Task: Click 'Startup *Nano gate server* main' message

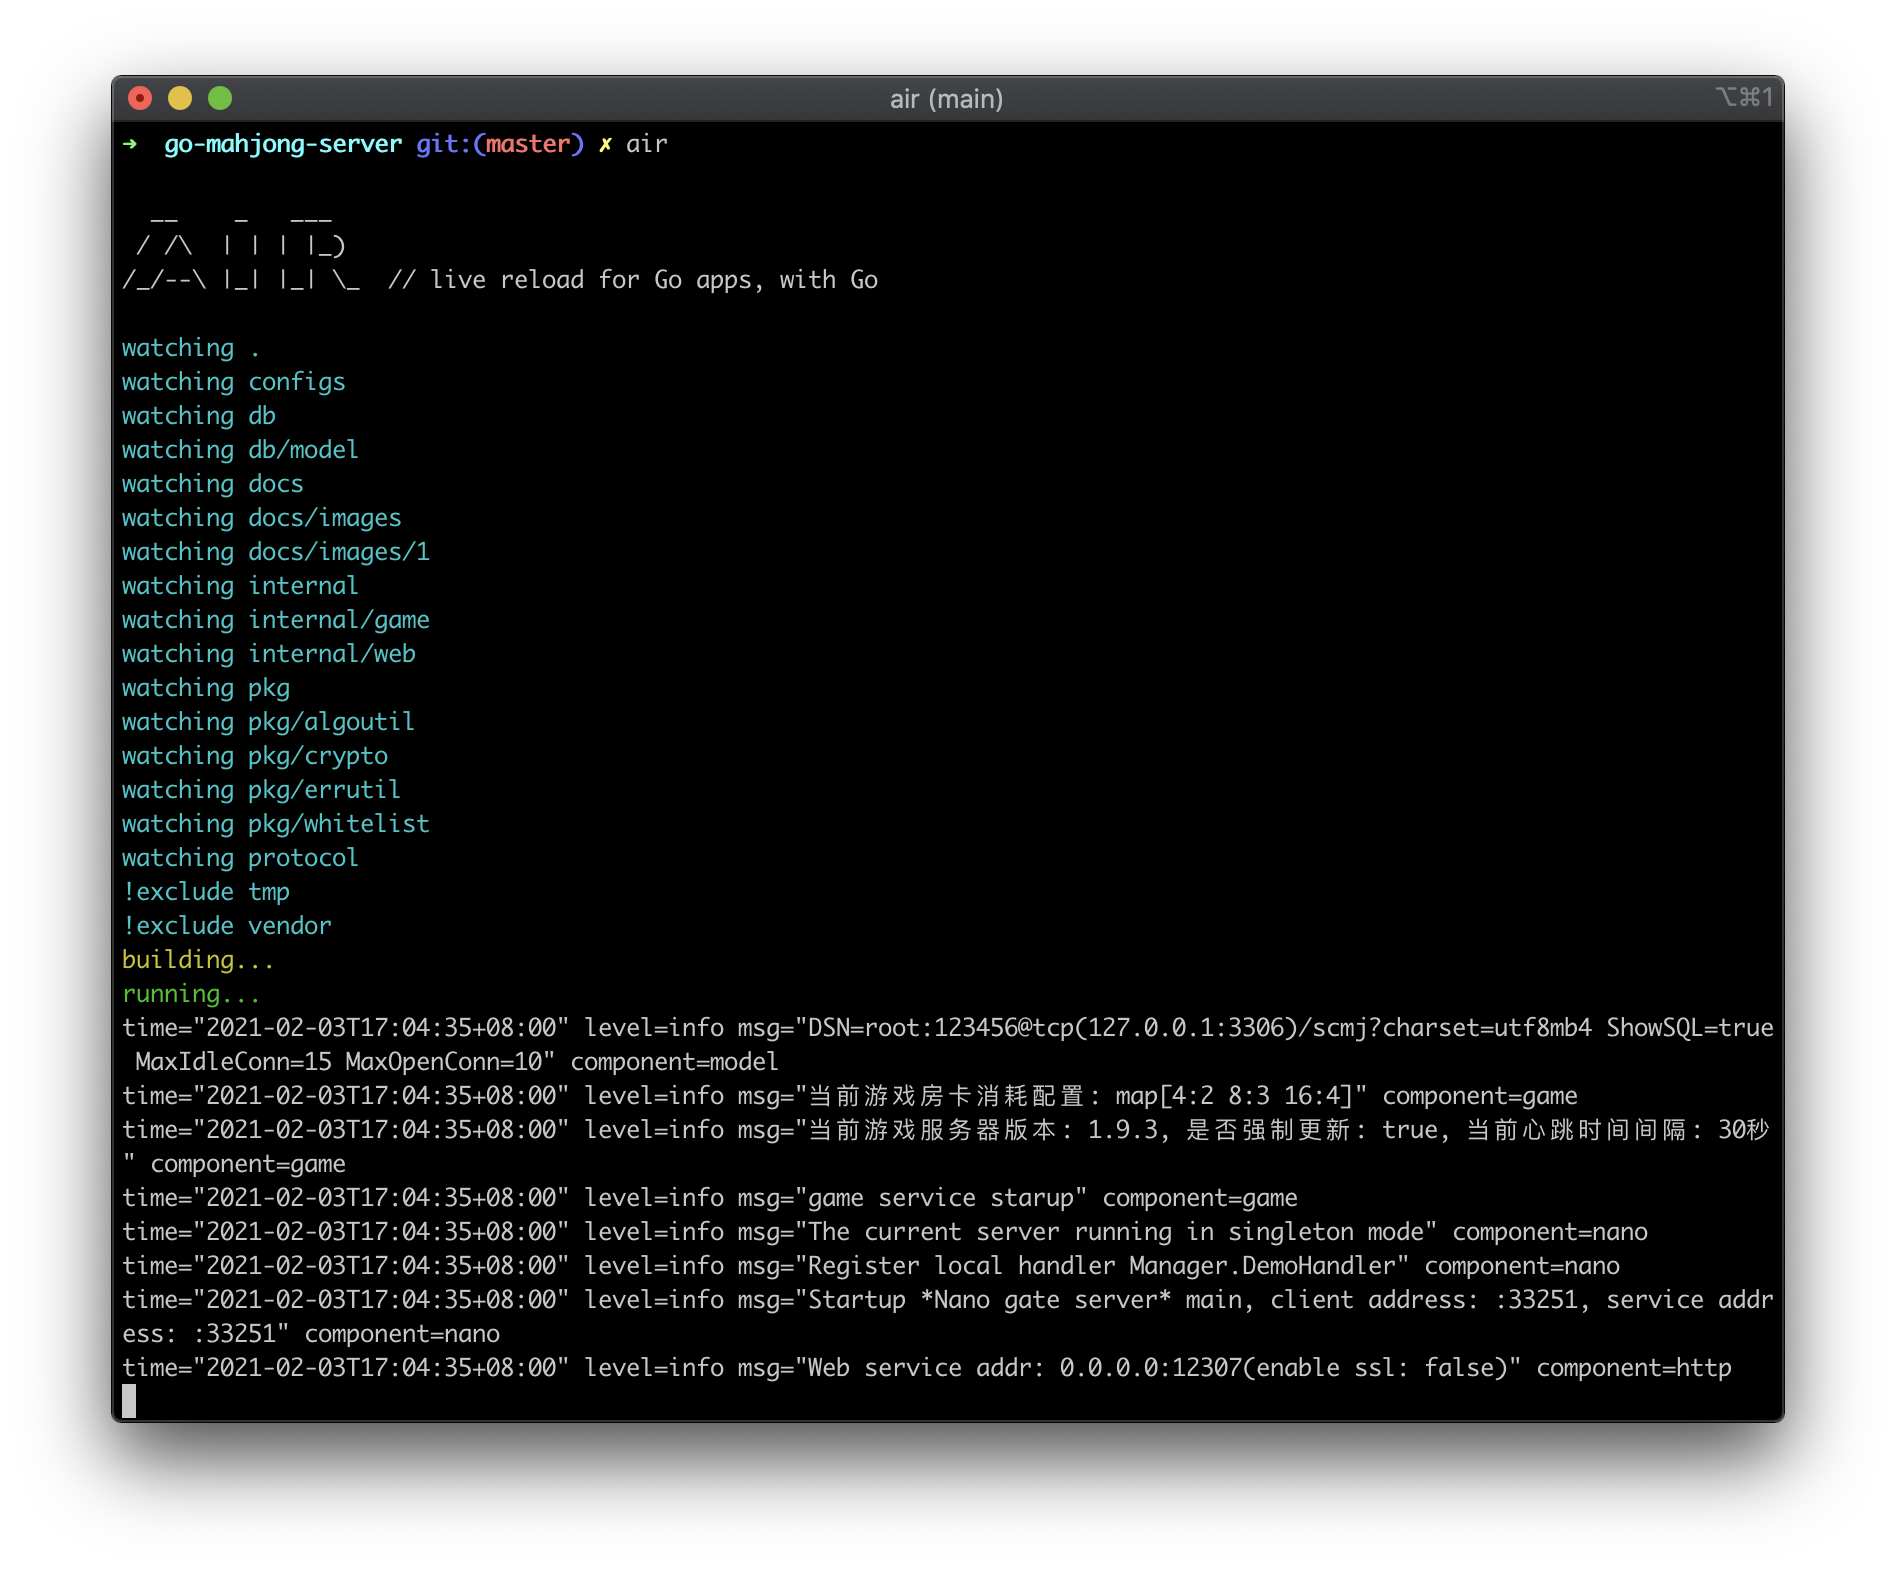Action: [1025, 1300]
